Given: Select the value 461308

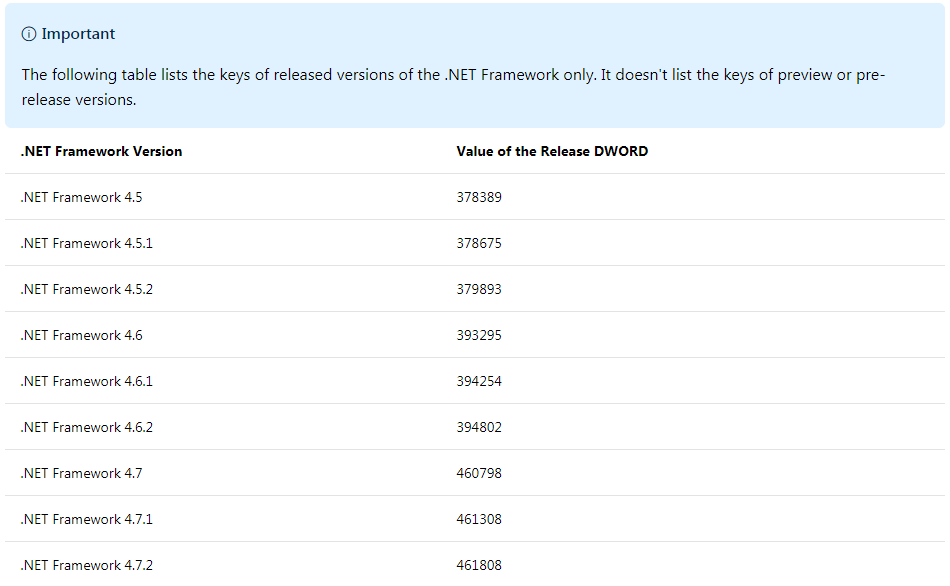Looking at the screenshot, I should [479, 520].
